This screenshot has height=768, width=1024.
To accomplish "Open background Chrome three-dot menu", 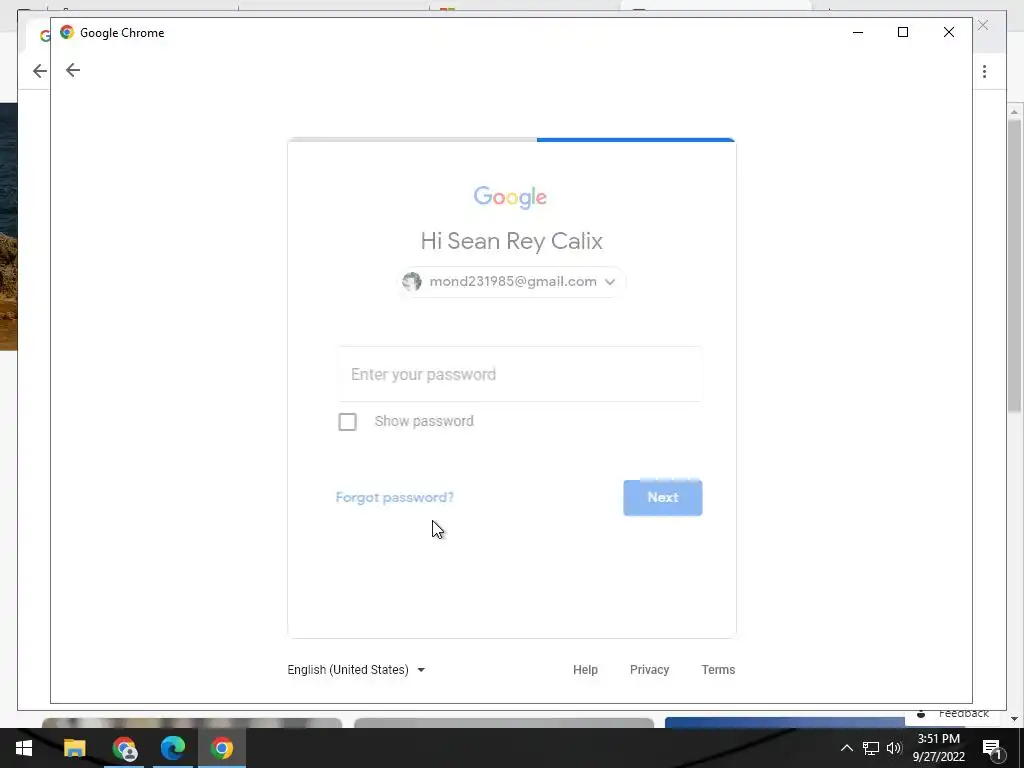I will tap(984, 71).
